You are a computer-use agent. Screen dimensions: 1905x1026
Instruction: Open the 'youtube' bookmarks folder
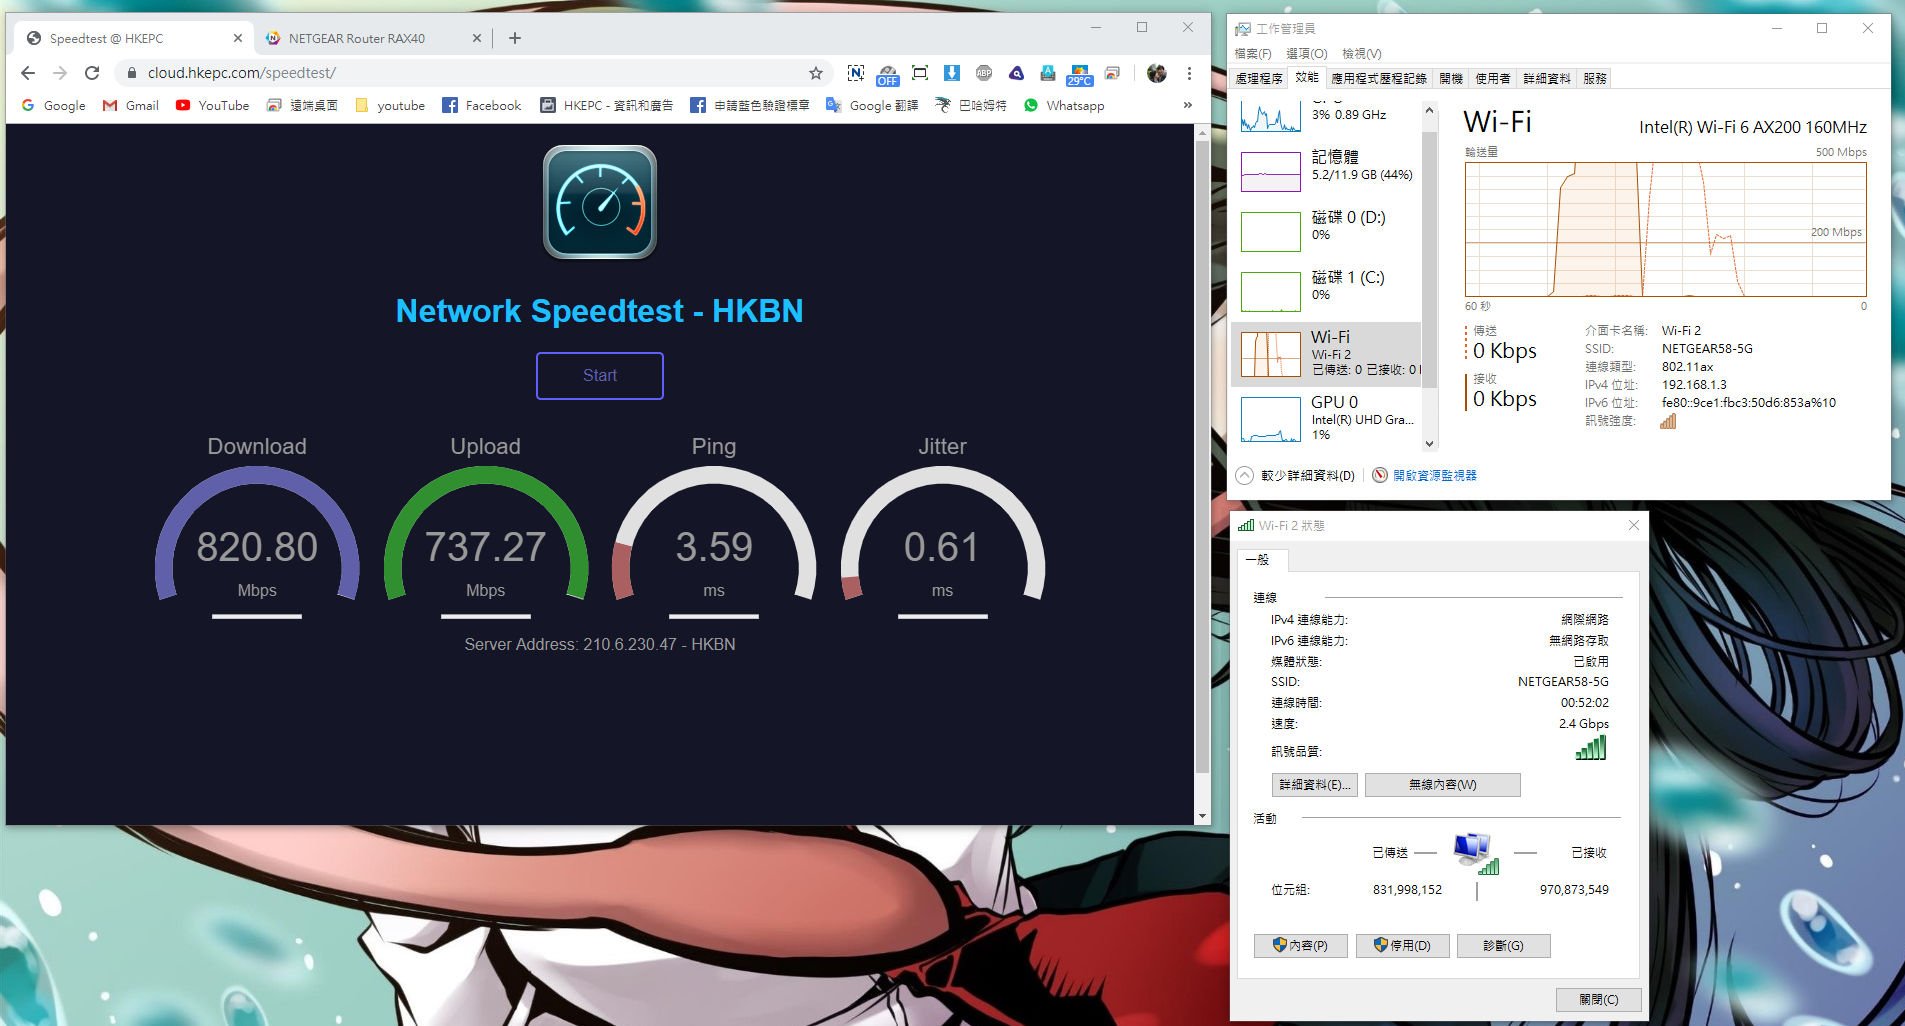(390, 105)
